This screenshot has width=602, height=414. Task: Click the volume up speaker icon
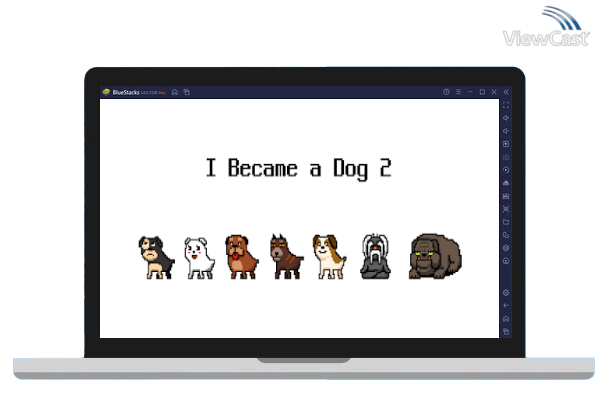tap(506, 118)
